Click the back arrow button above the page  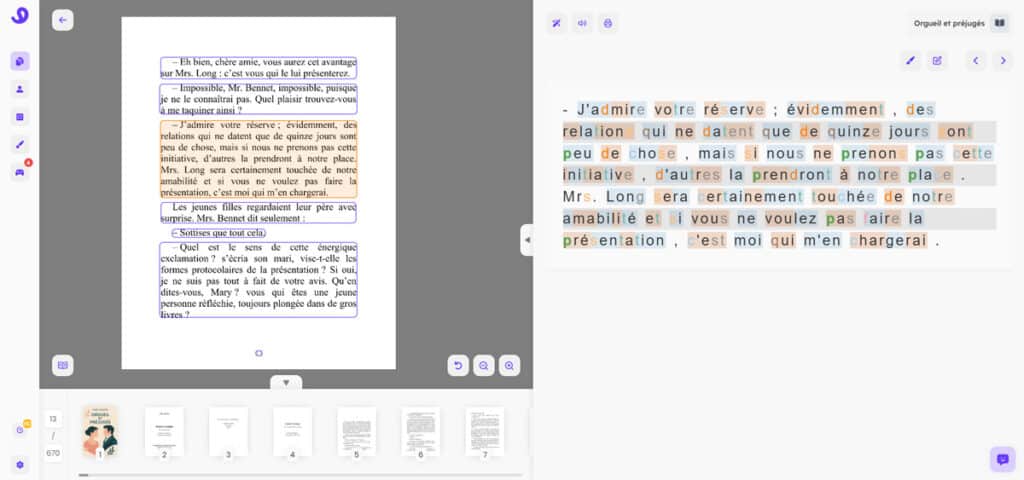pos(63,20)
